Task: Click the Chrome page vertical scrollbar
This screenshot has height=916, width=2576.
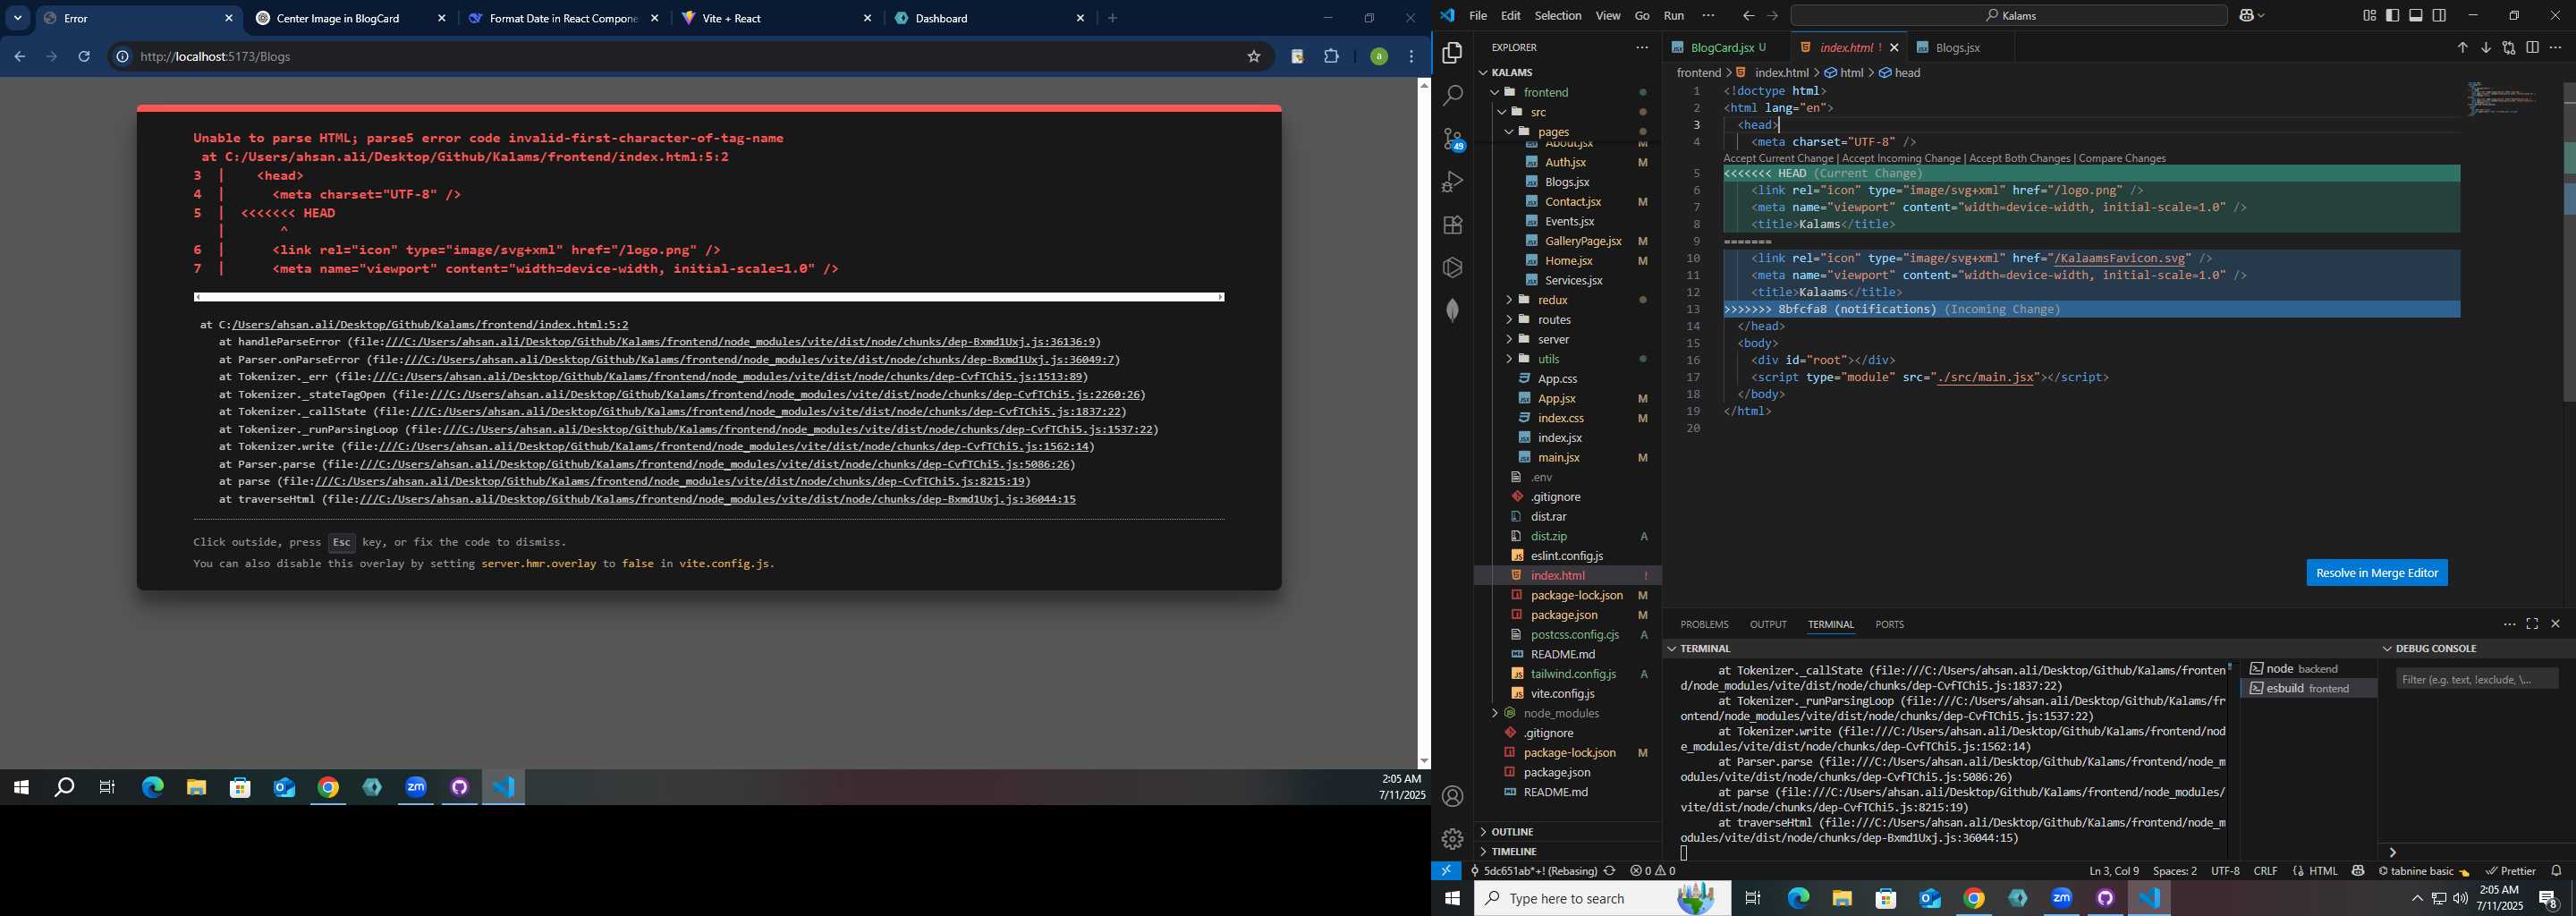Action: [x=1424, y=423]
